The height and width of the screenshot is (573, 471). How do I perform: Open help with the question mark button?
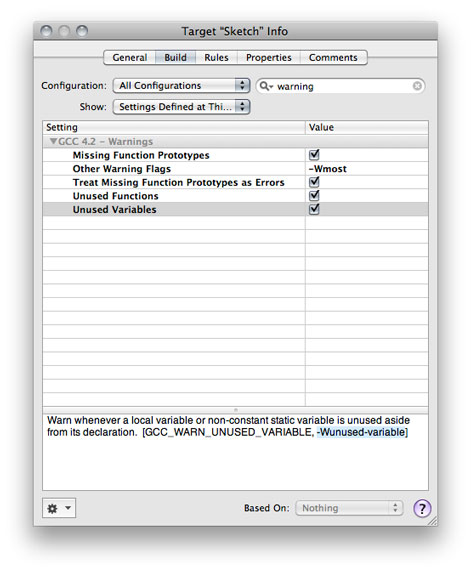[x=422, y=508]
